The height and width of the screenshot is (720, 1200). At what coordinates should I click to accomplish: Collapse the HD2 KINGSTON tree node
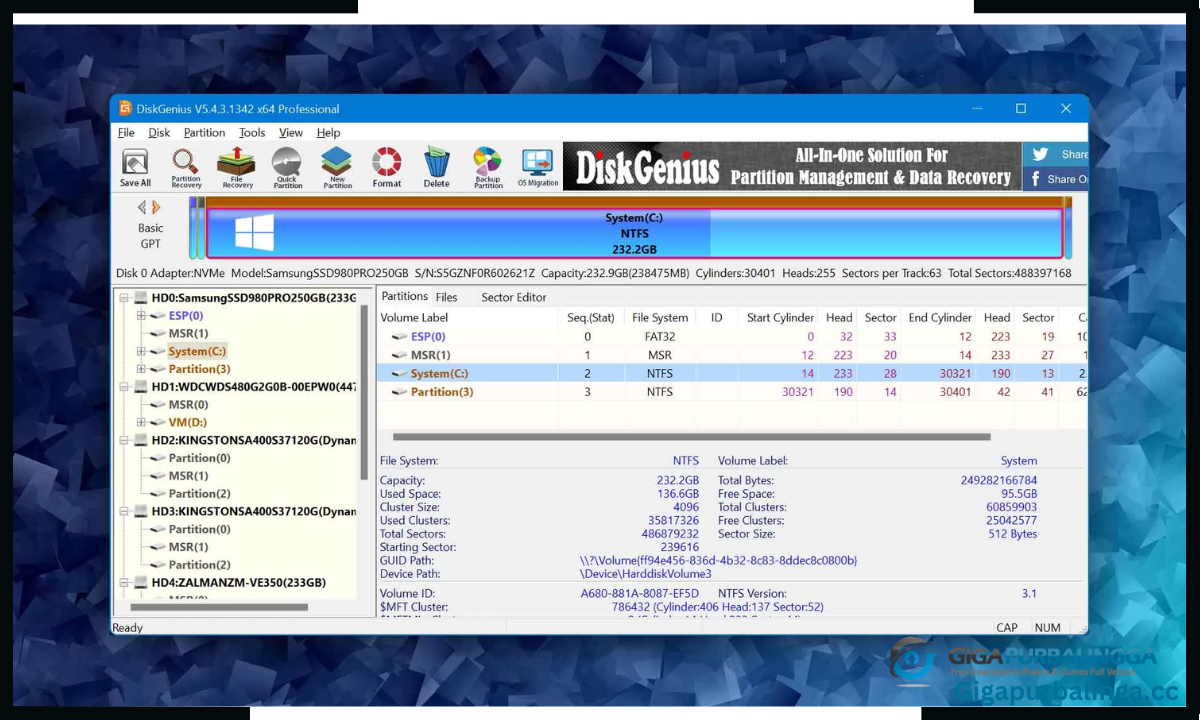124,440
